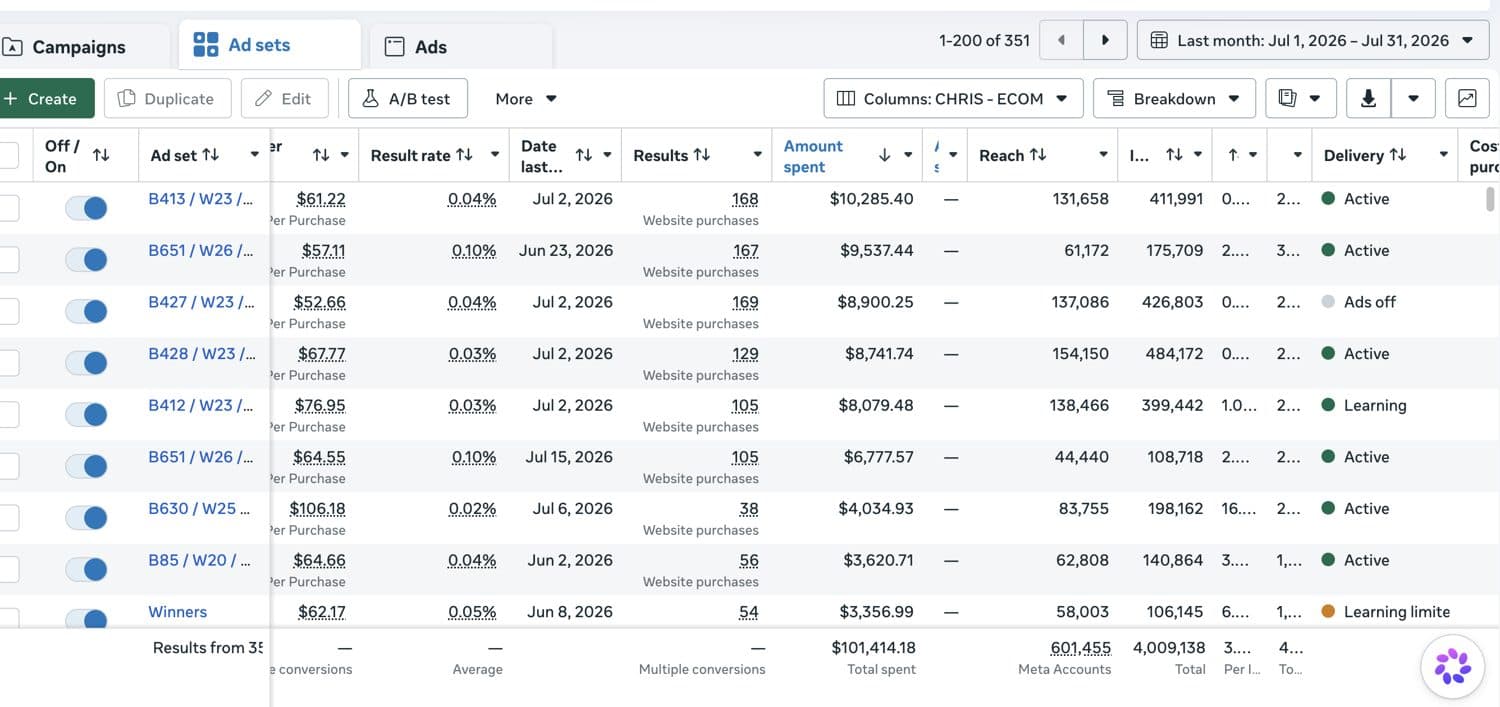Click the export download icon
The image size is (1500, 707).
click(x=1369, y=98)
